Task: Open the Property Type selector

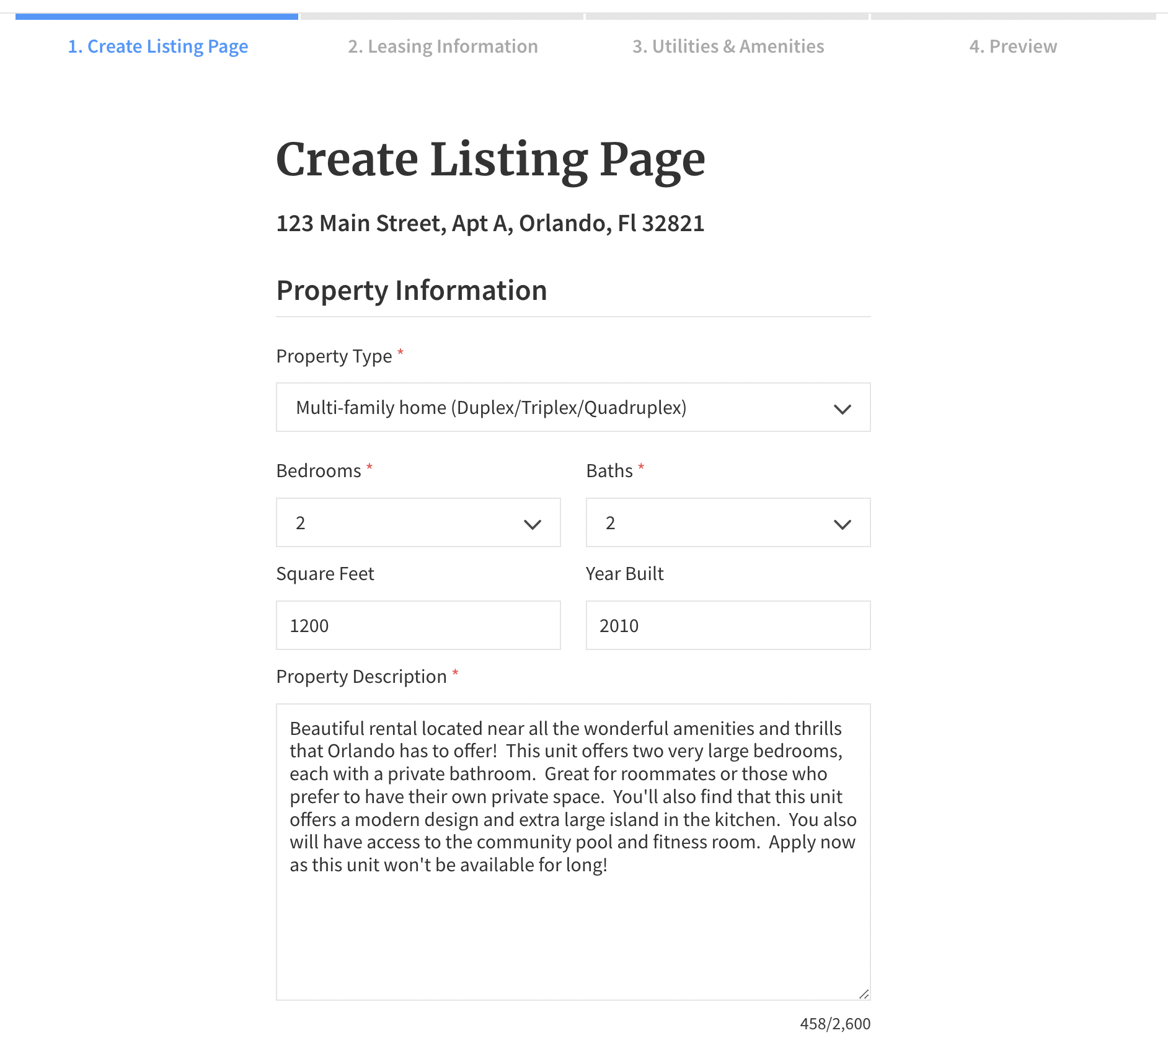Action: coord(573,407)
